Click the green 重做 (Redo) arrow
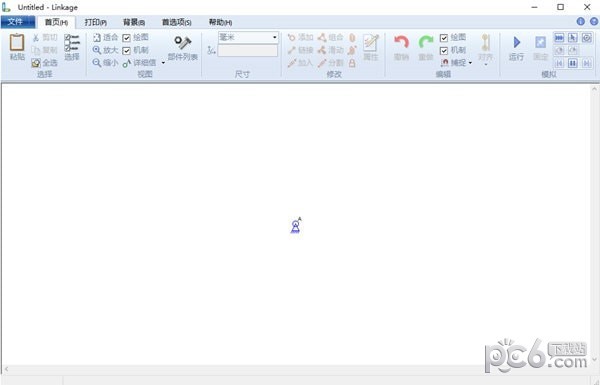The height and width of the screenshot is (385, 600). [426, 42]
